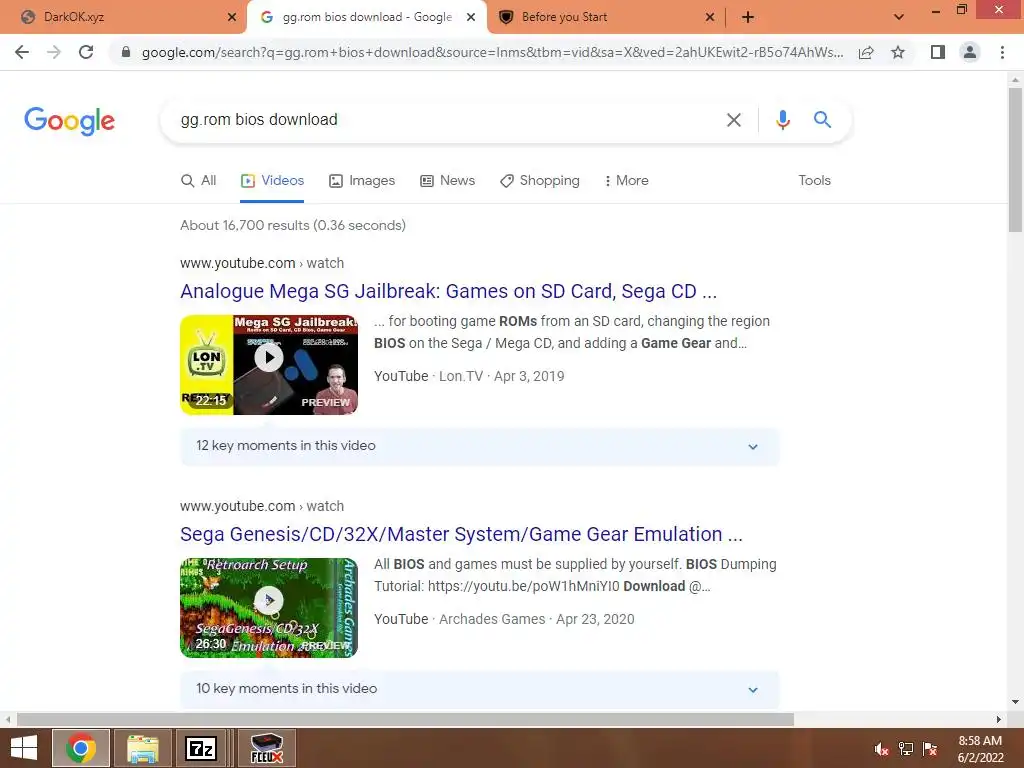Go back to the previous page
The height and width of the screenshot is (768, 1024).
coord(22,52)
